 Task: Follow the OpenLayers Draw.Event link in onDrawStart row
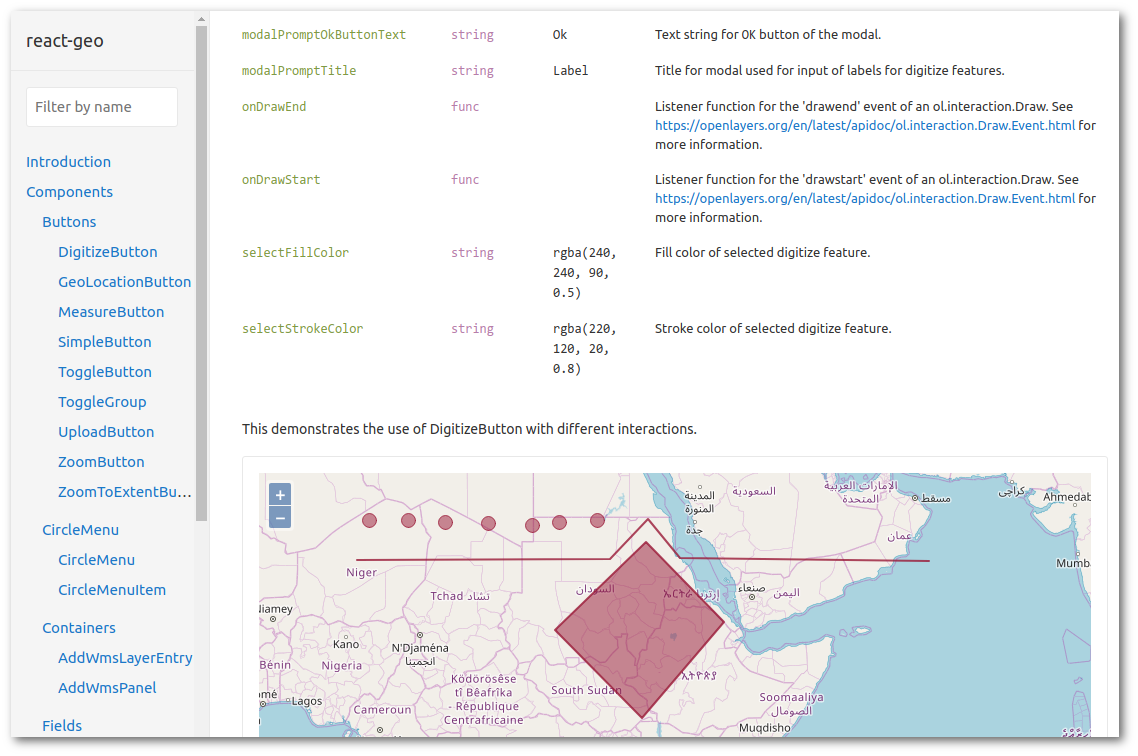point(865,198)
